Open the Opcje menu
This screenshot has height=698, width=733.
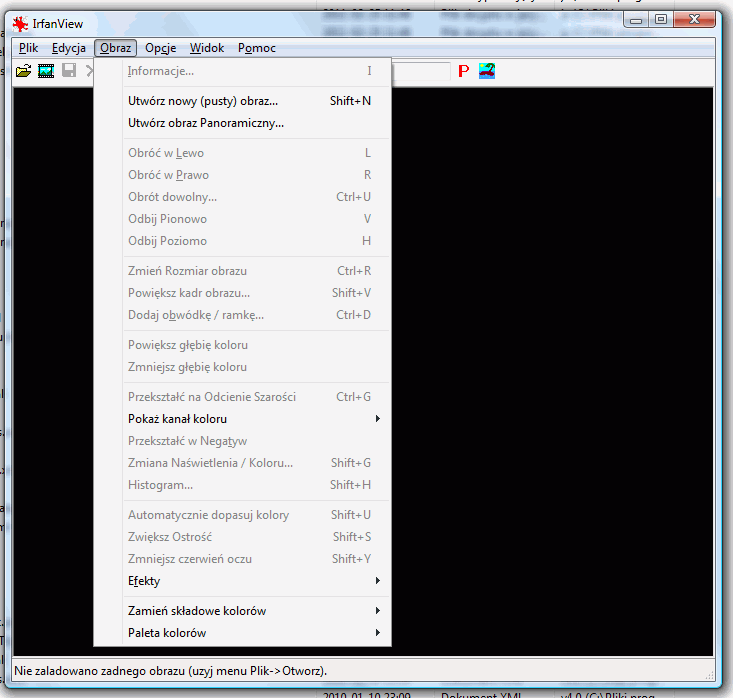tap(161, 48)
